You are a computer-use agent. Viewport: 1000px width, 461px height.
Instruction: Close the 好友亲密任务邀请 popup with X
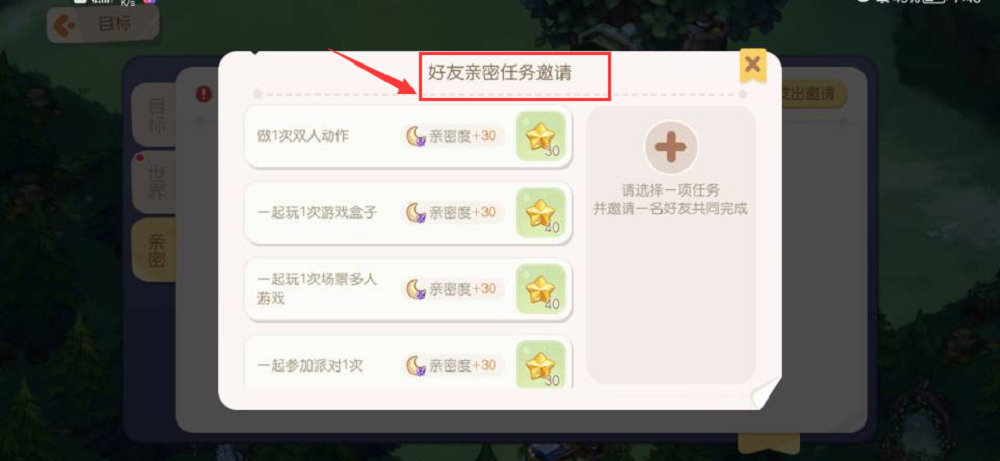(x=753, y=64)
